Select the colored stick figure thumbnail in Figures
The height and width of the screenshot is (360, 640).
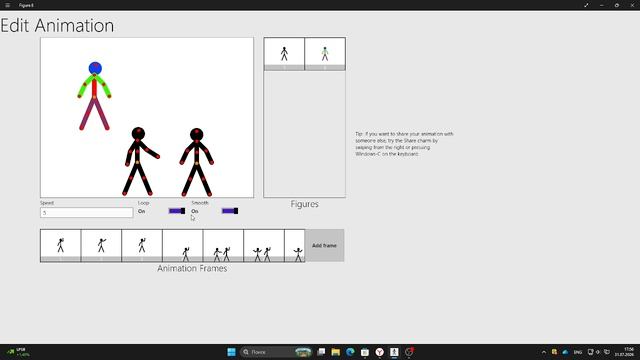tap(325, 54)
